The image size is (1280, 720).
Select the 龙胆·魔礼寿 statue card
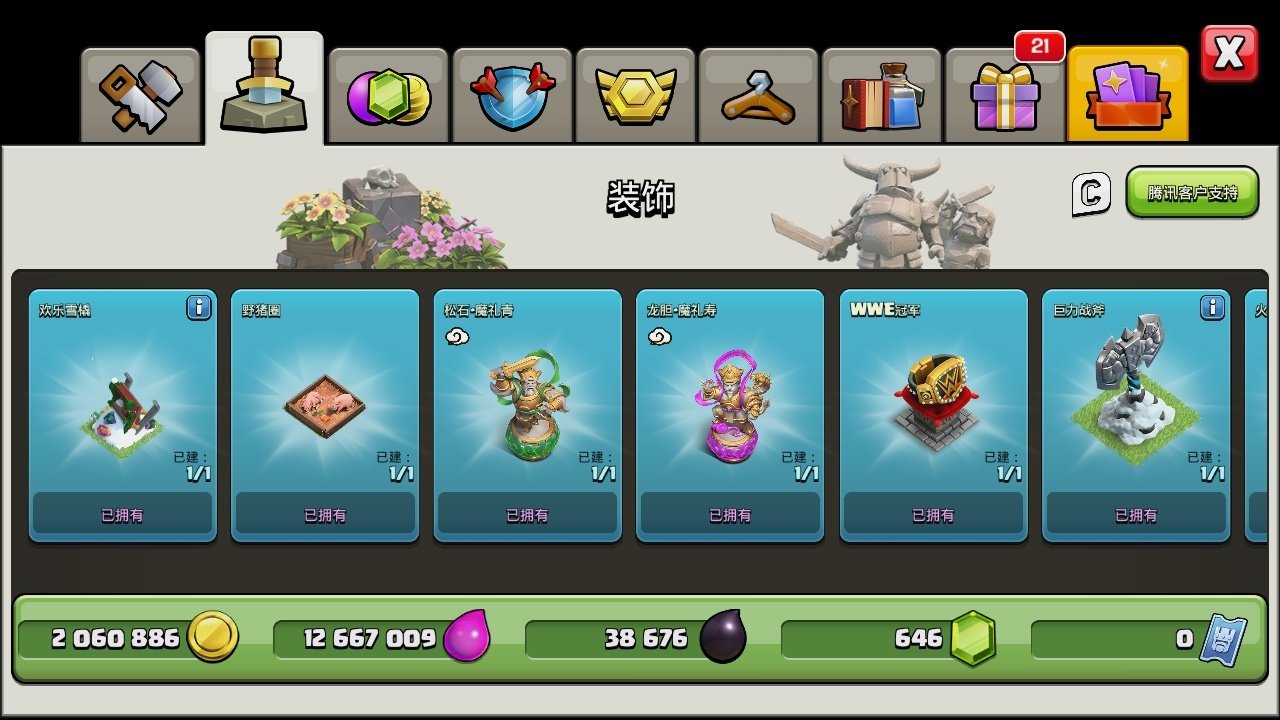(730, 415)
